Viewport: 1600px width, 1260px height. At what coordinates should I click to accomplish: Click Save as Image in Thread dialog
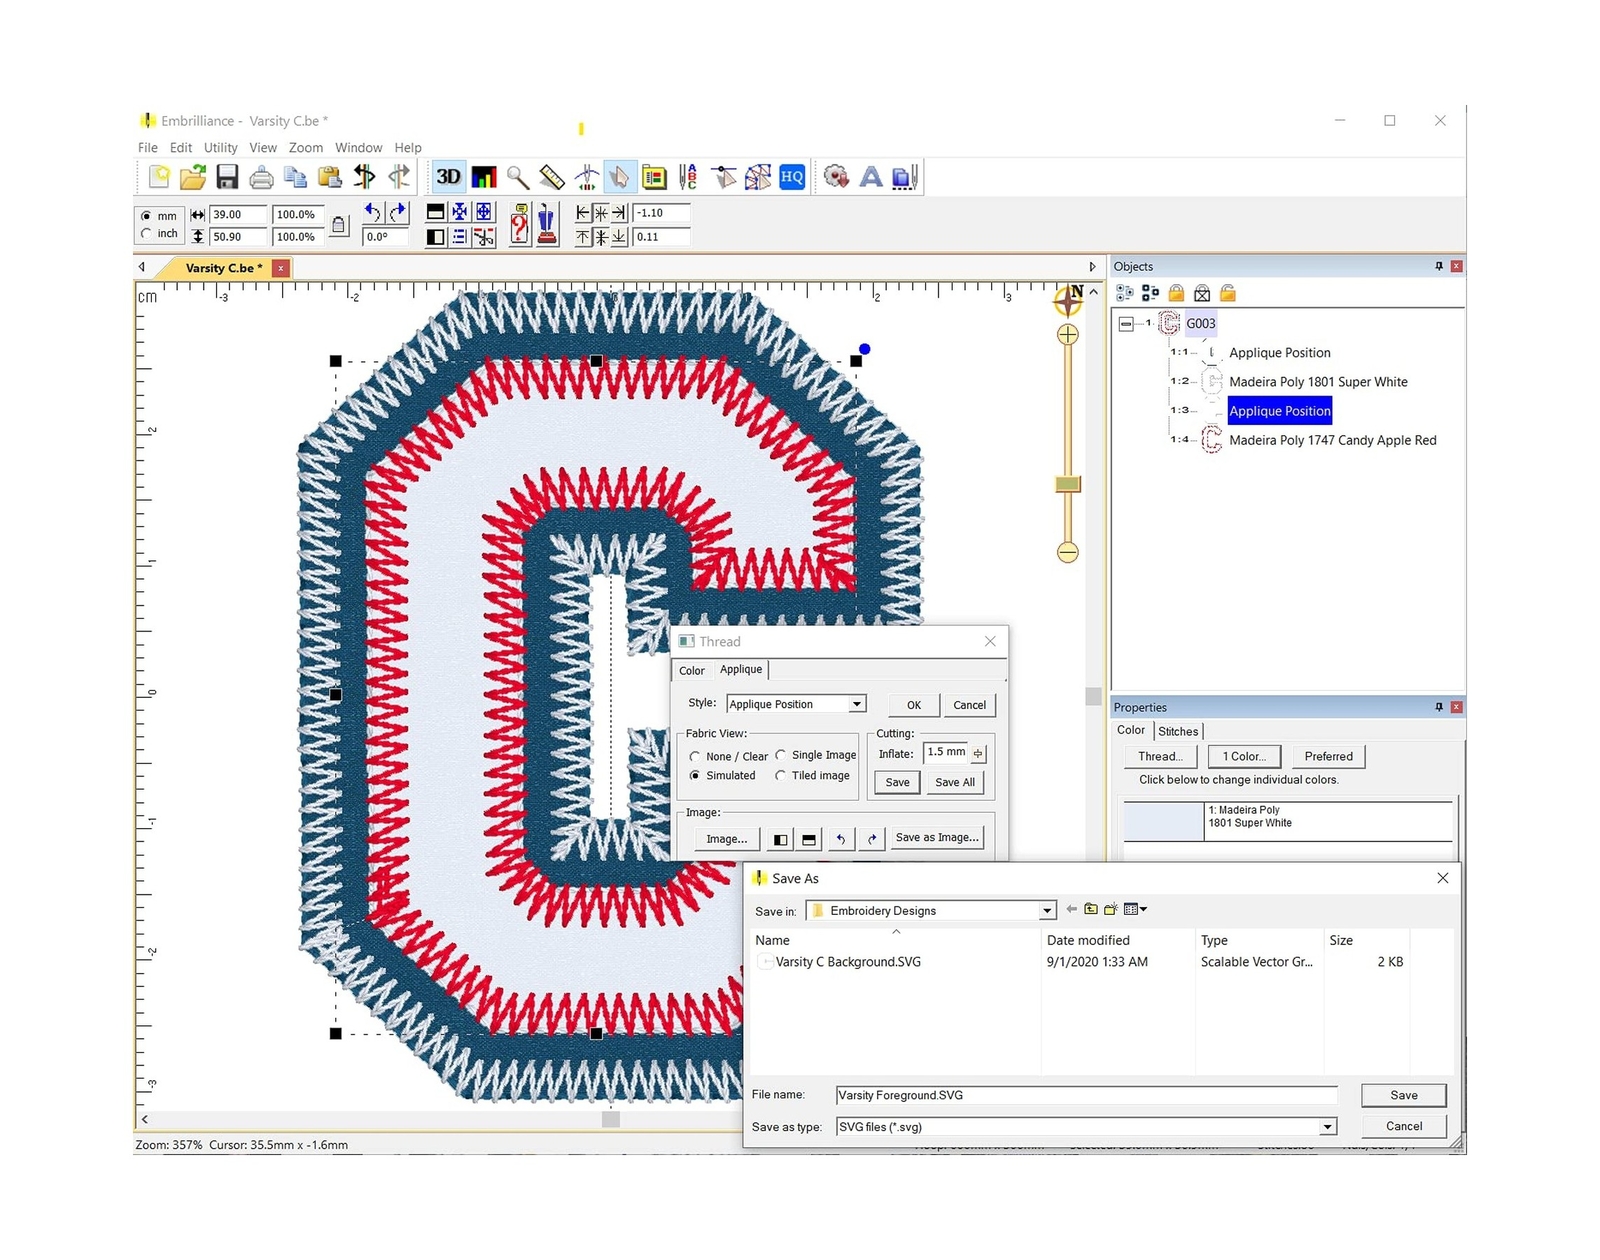tap(937, 837)
